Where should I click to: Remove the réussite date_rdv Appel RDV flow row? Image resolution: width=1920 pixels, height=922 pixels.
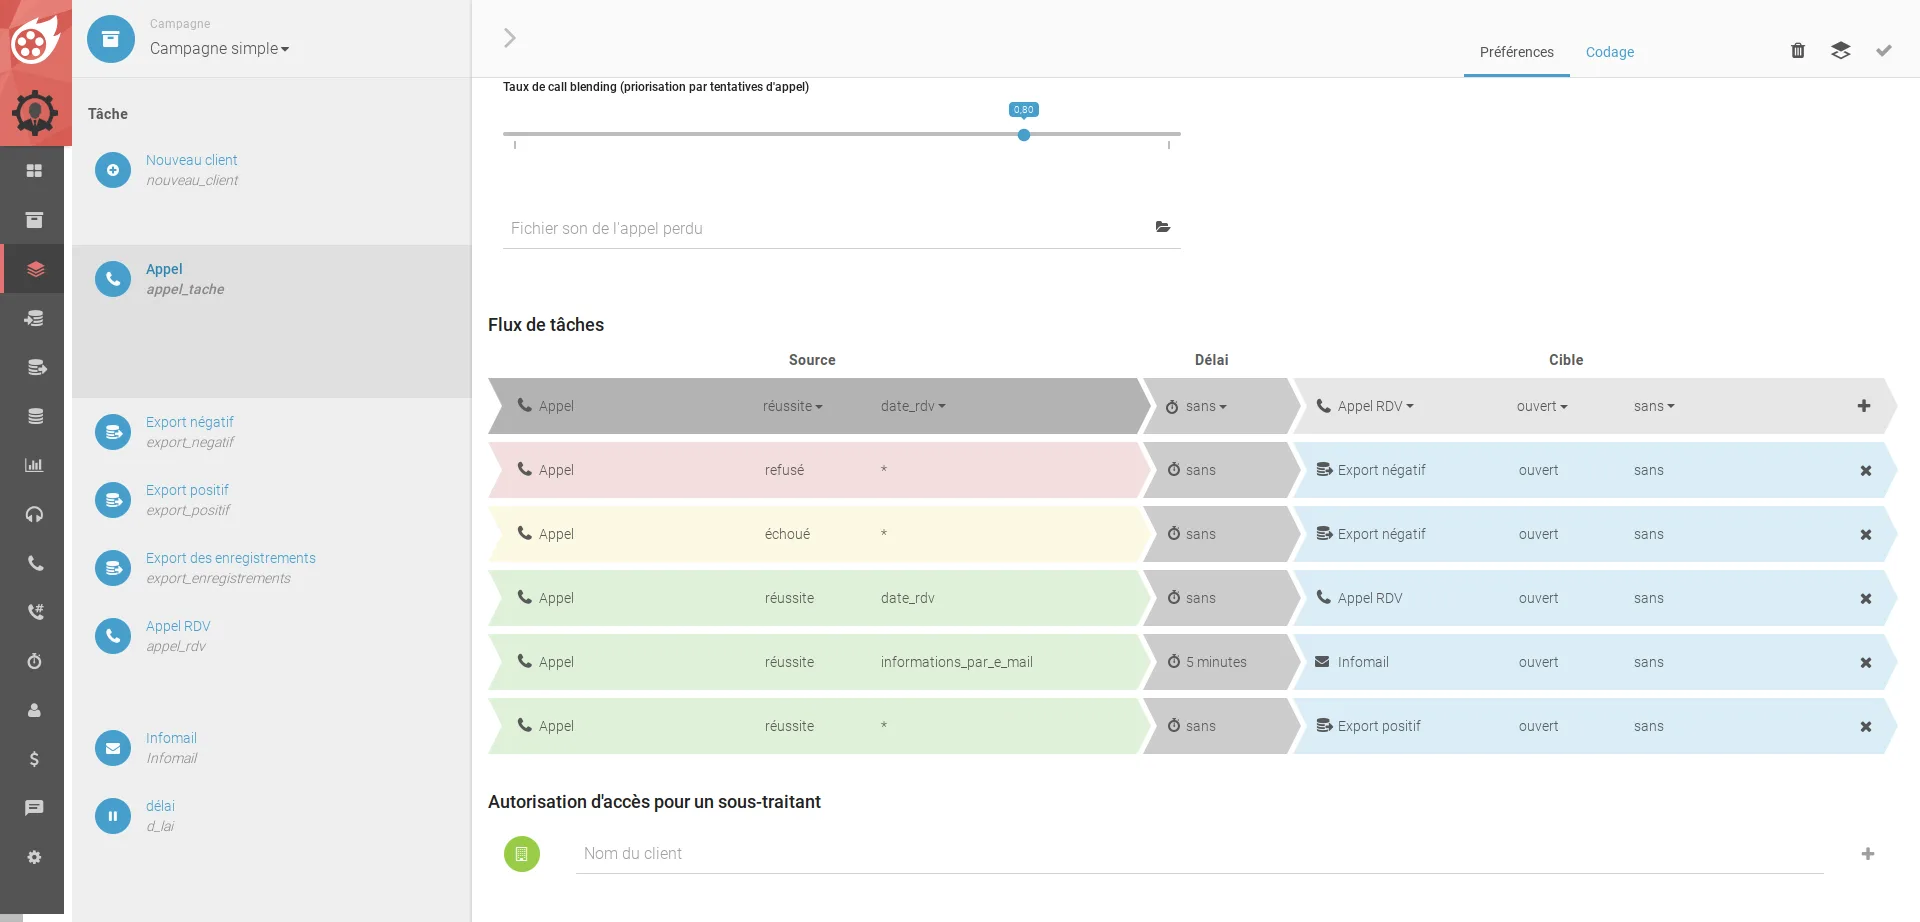[x=1866, y=598]
